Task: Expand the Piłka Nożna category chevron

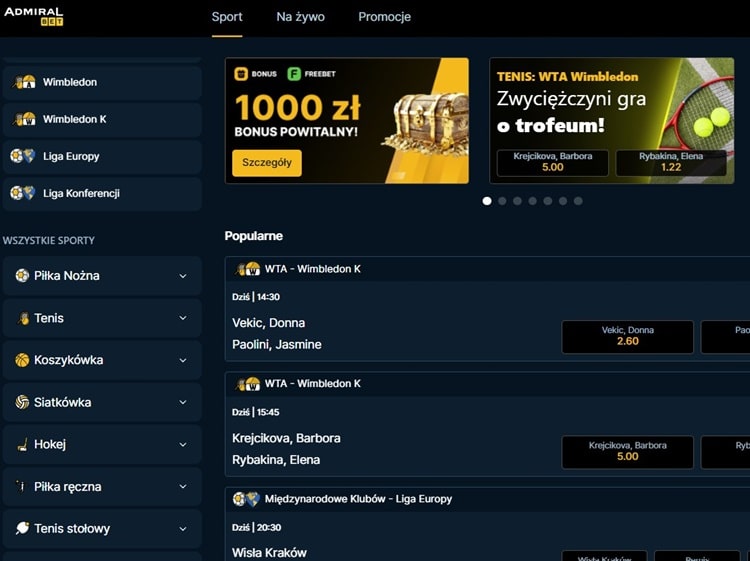Action: (183, 276)
